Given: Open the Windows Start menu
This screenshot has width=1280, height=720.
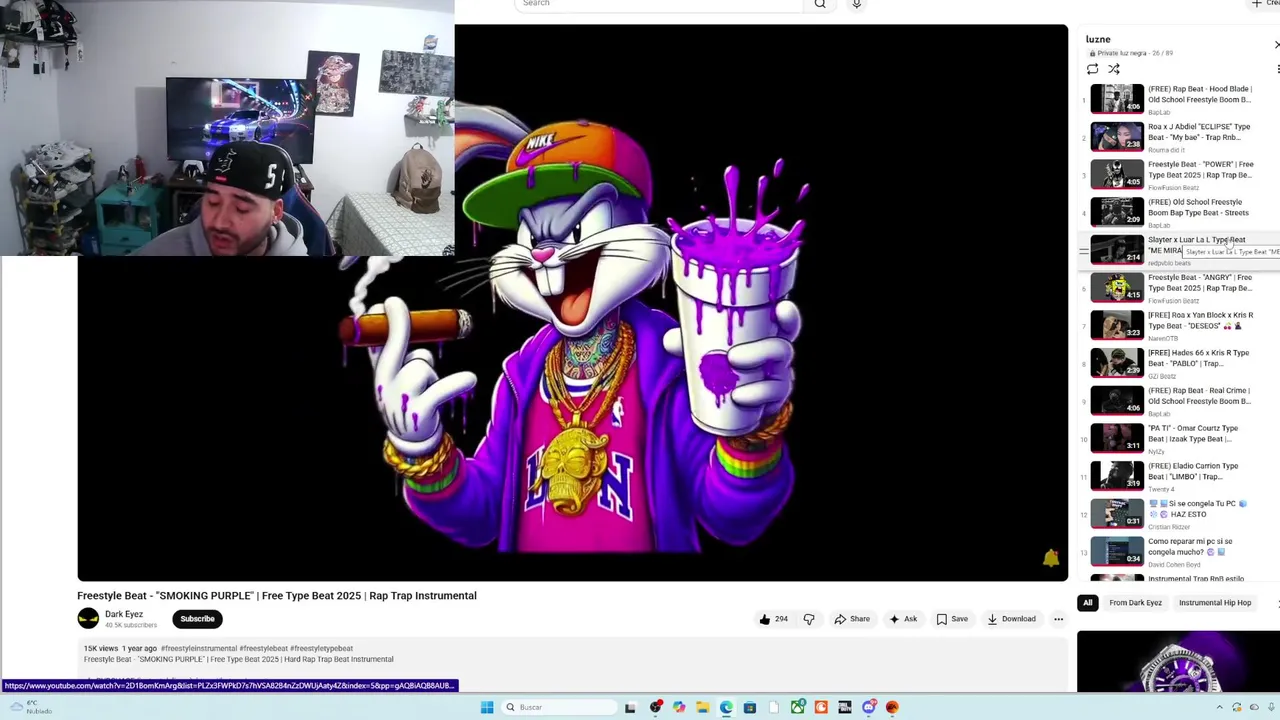Looking at the screenshot, I should [x=487, y=708].
